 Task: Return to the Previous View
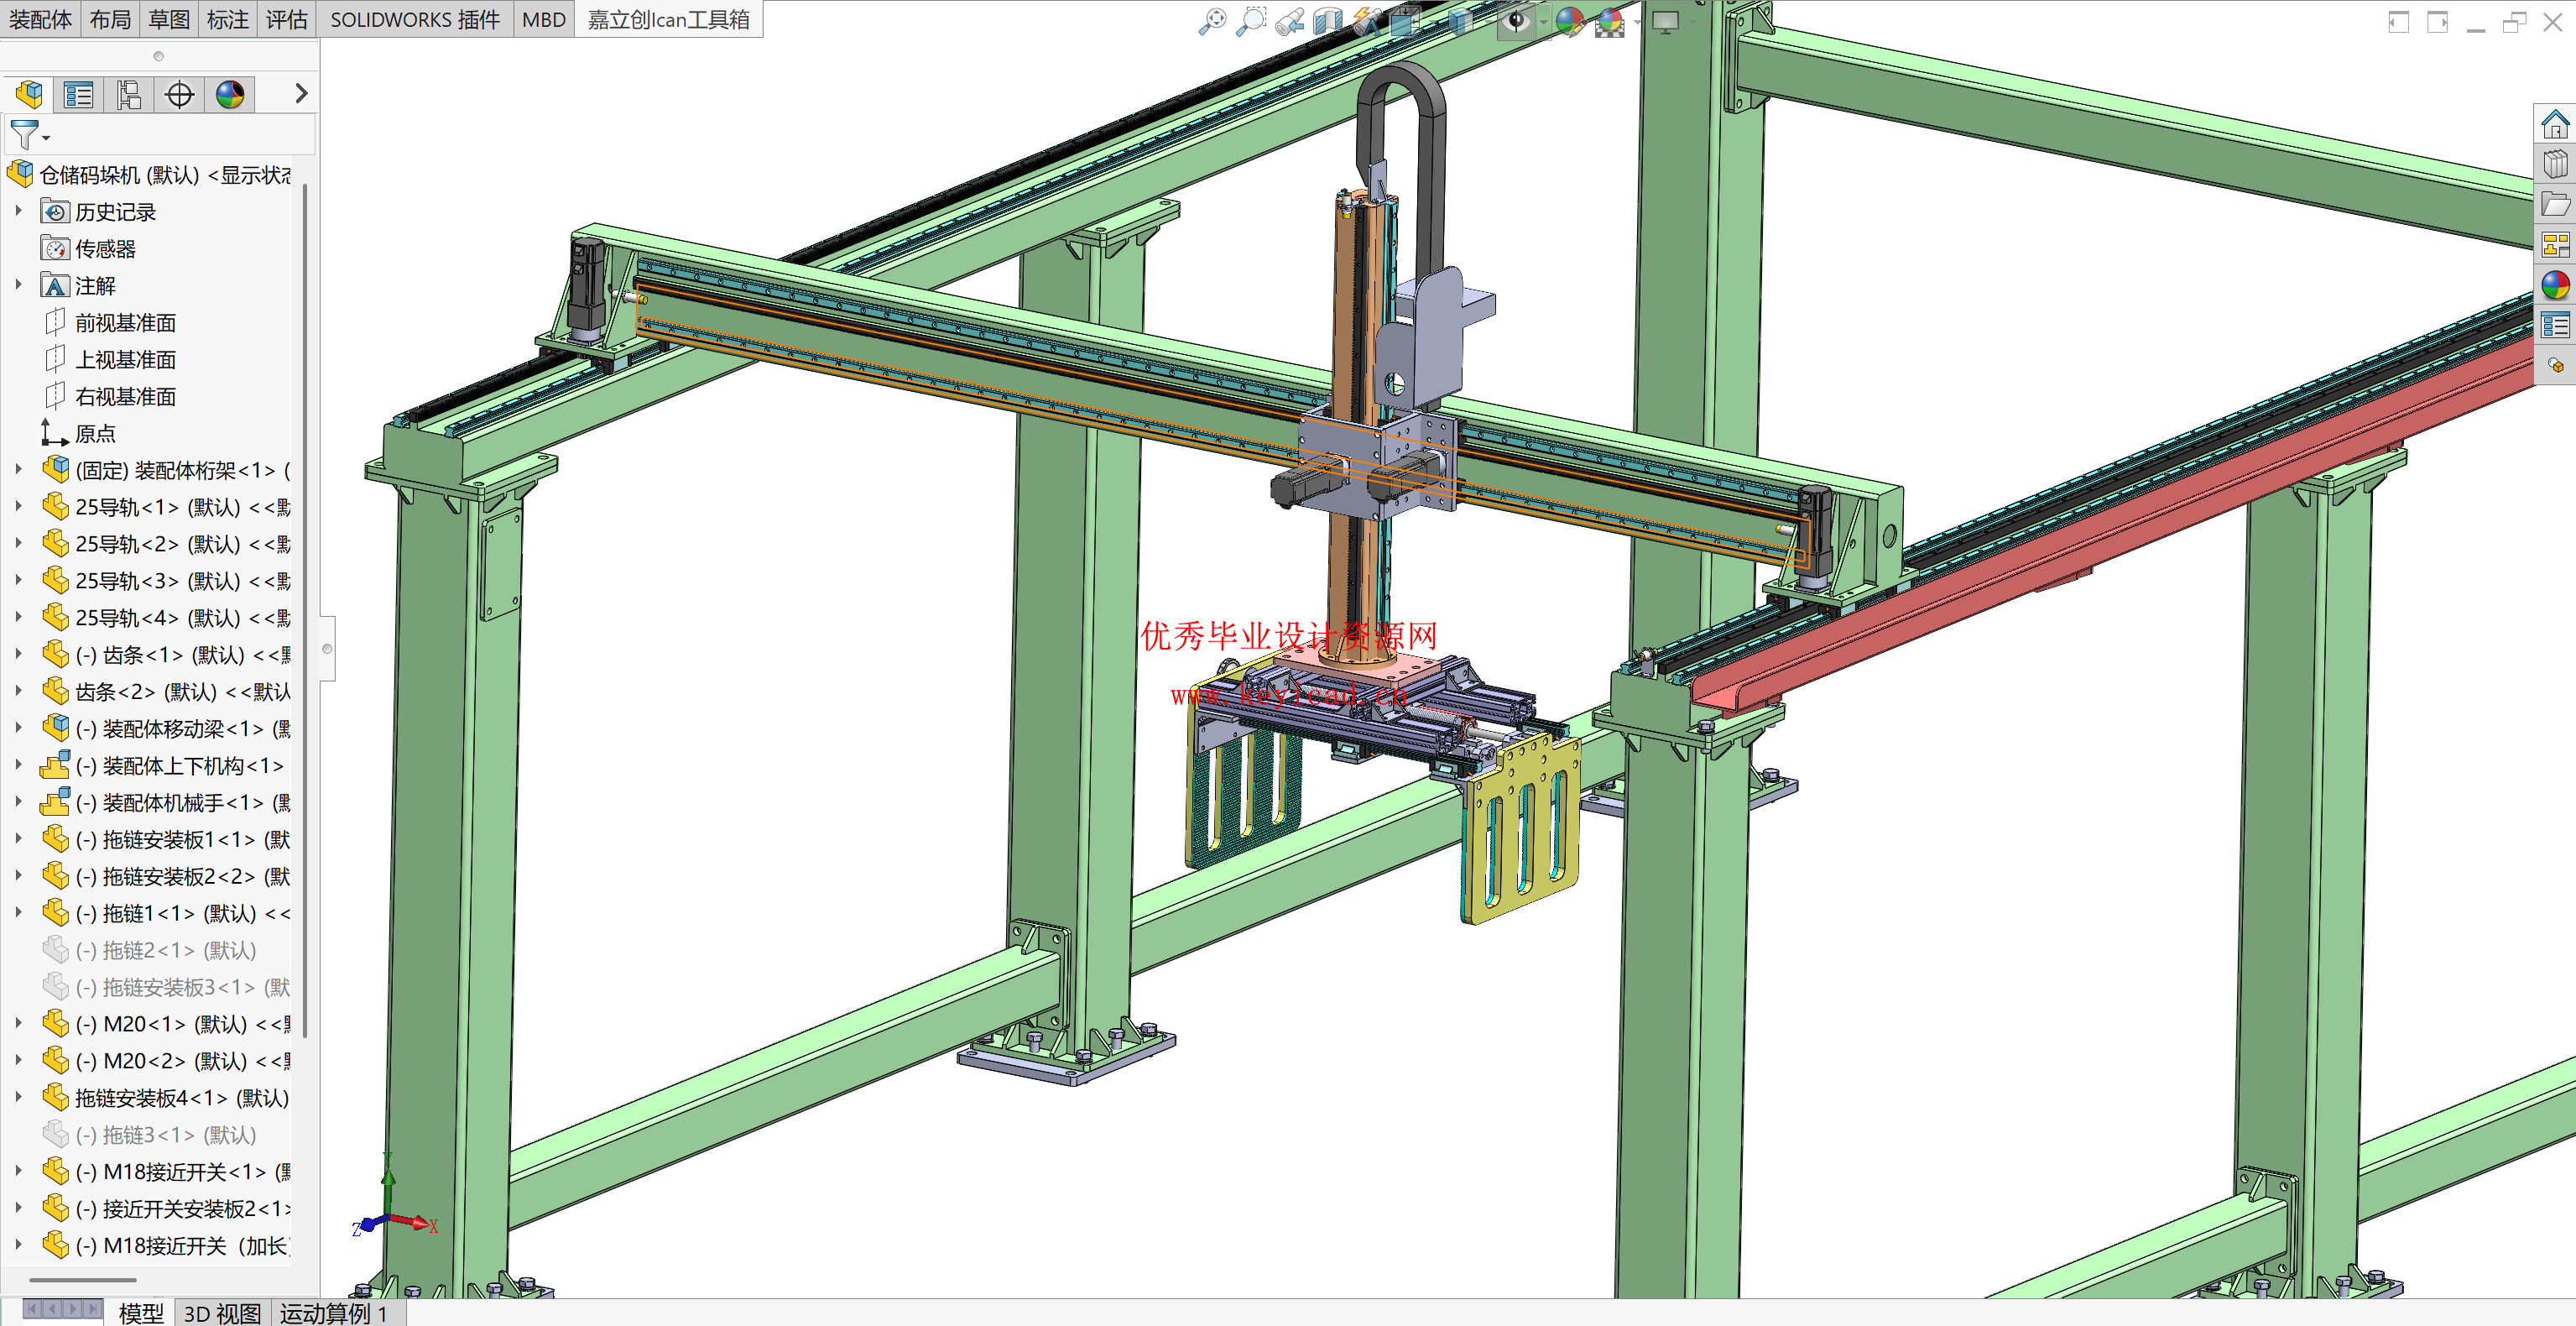click(x=1290, y=21)
